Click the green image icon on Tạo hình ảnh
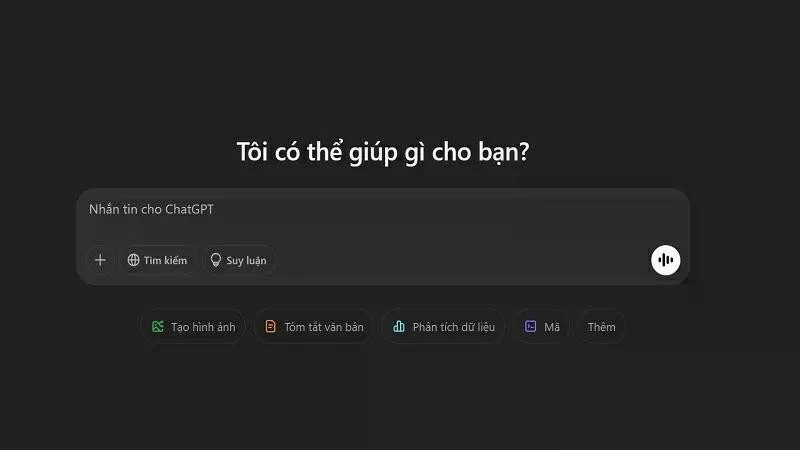This screenshot has width=800, height=450. 158,327
